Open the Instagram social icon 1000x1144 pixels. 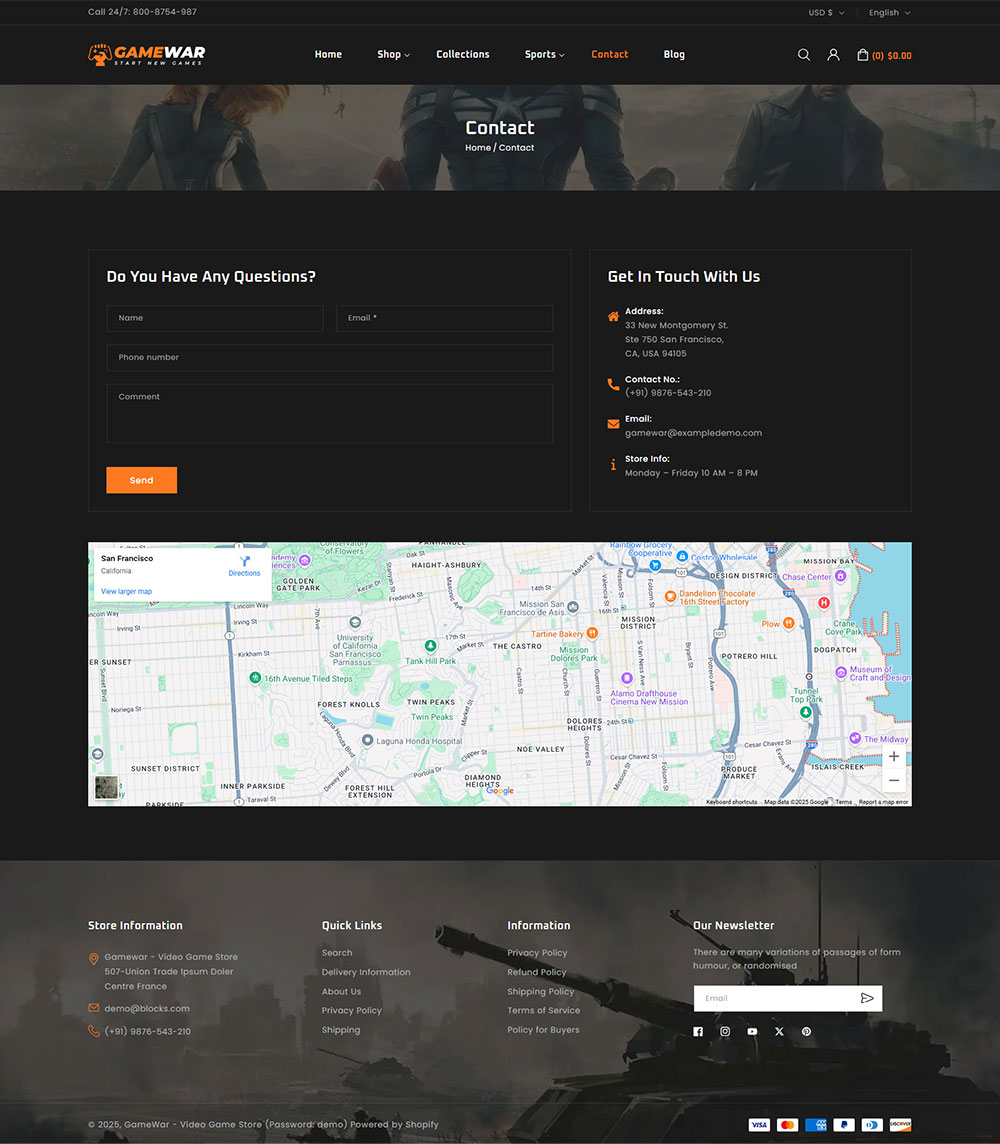coord(725,1031)
